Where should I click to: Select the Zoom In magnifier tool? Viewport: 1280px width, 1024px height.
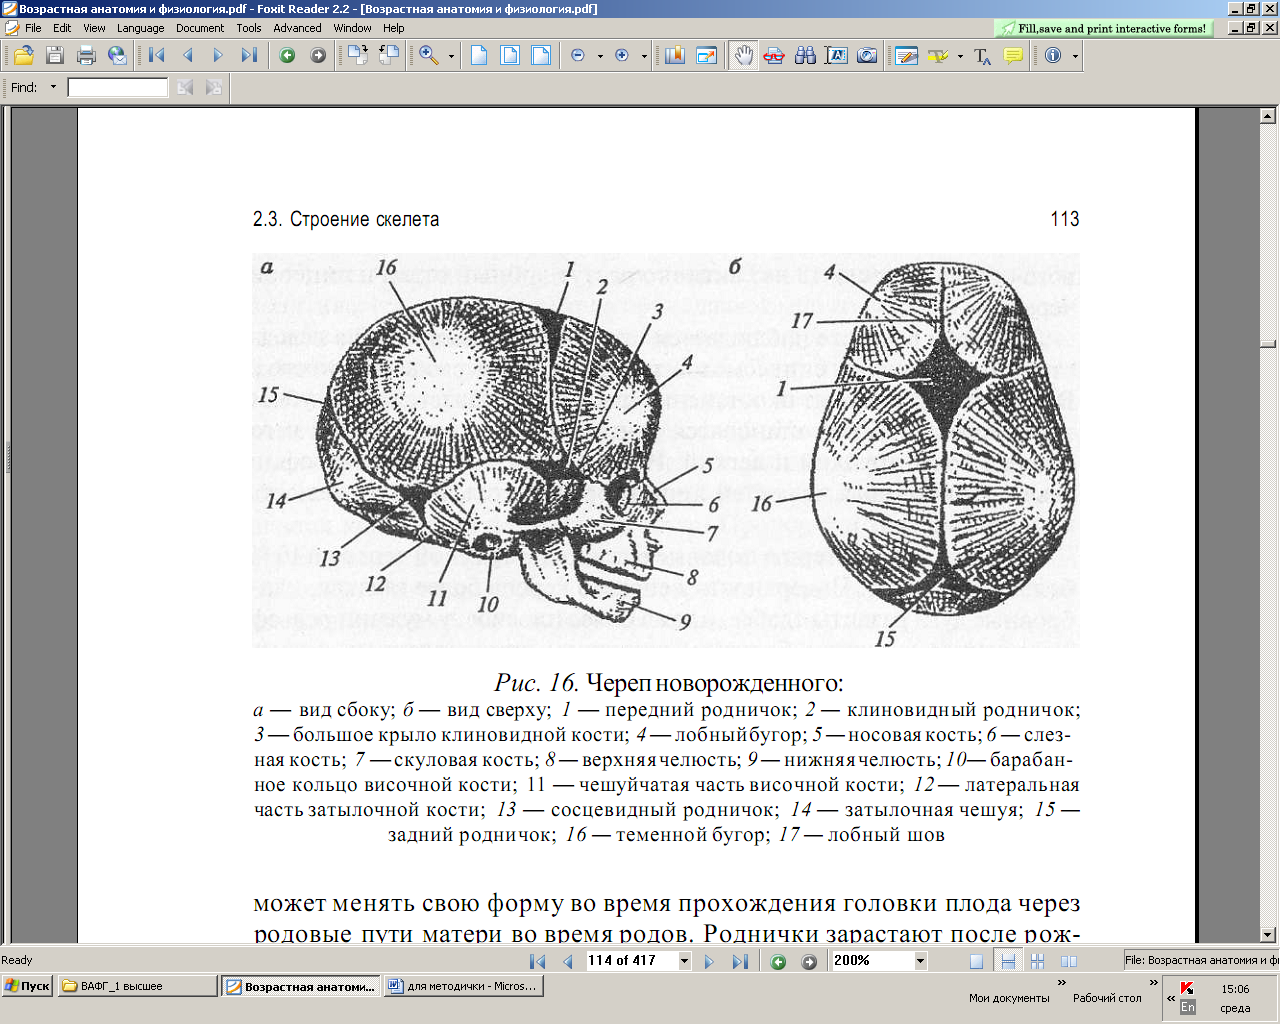point(429,56)
